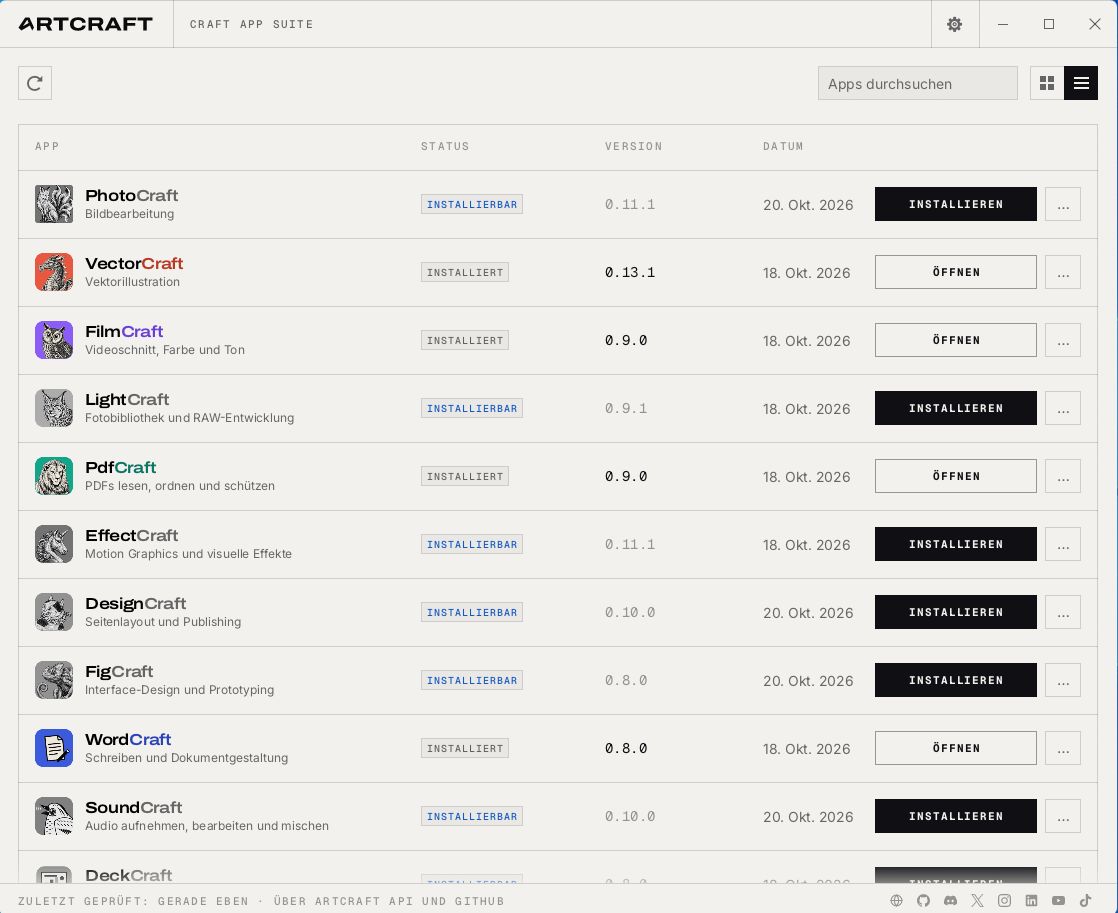Launch WordCraft via Öffnen

pos(955,748)
